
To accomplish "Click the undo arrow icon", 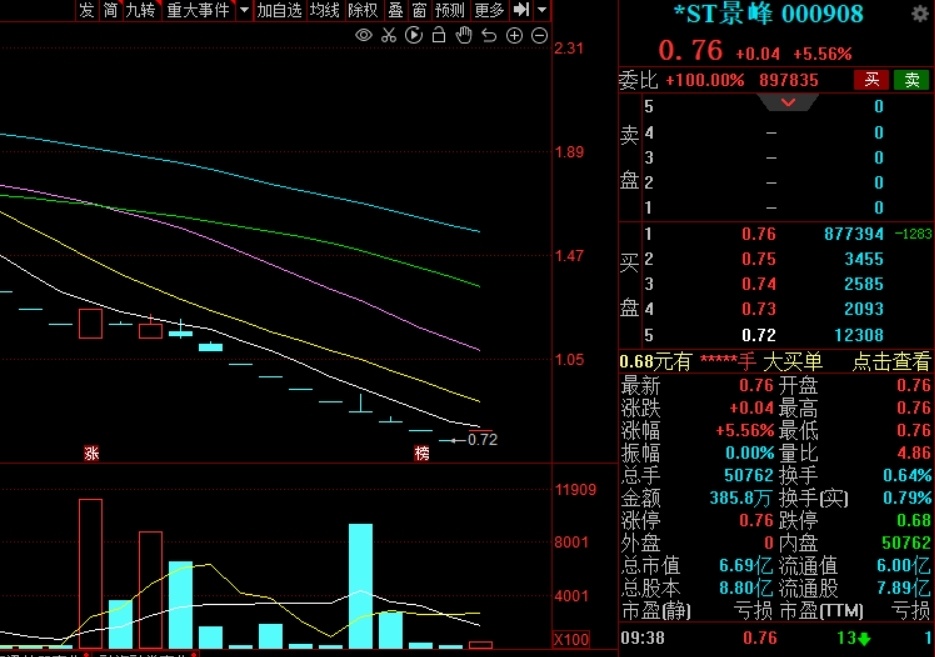I will tap(489, 36).
